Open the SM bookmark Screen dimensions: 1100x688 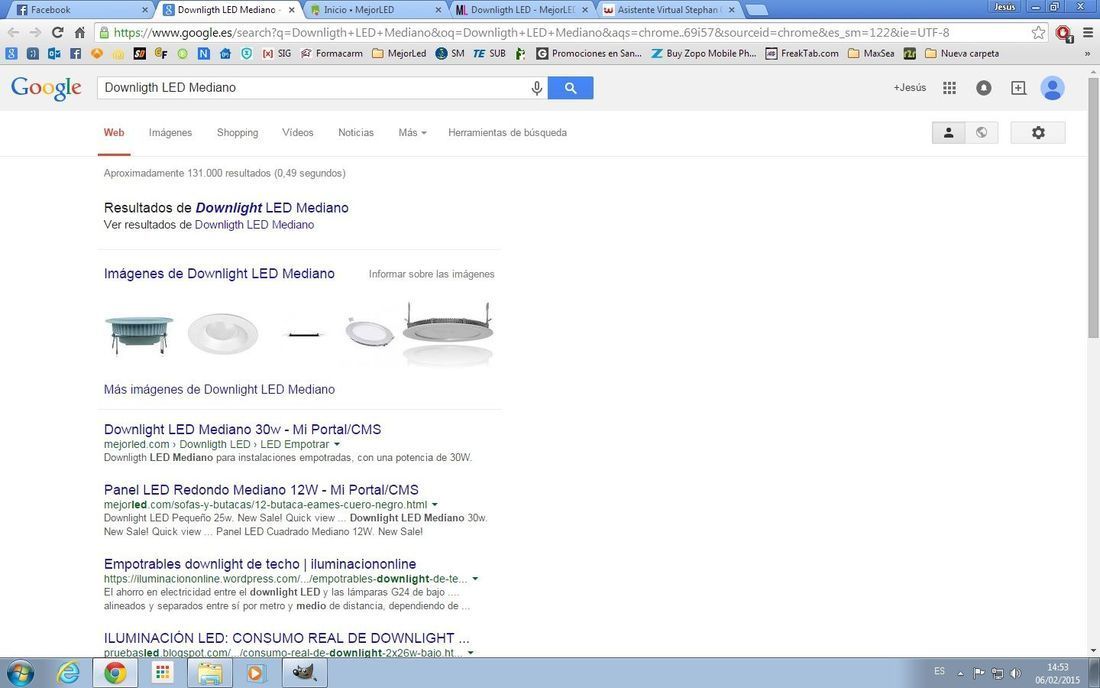click(449, 53)
